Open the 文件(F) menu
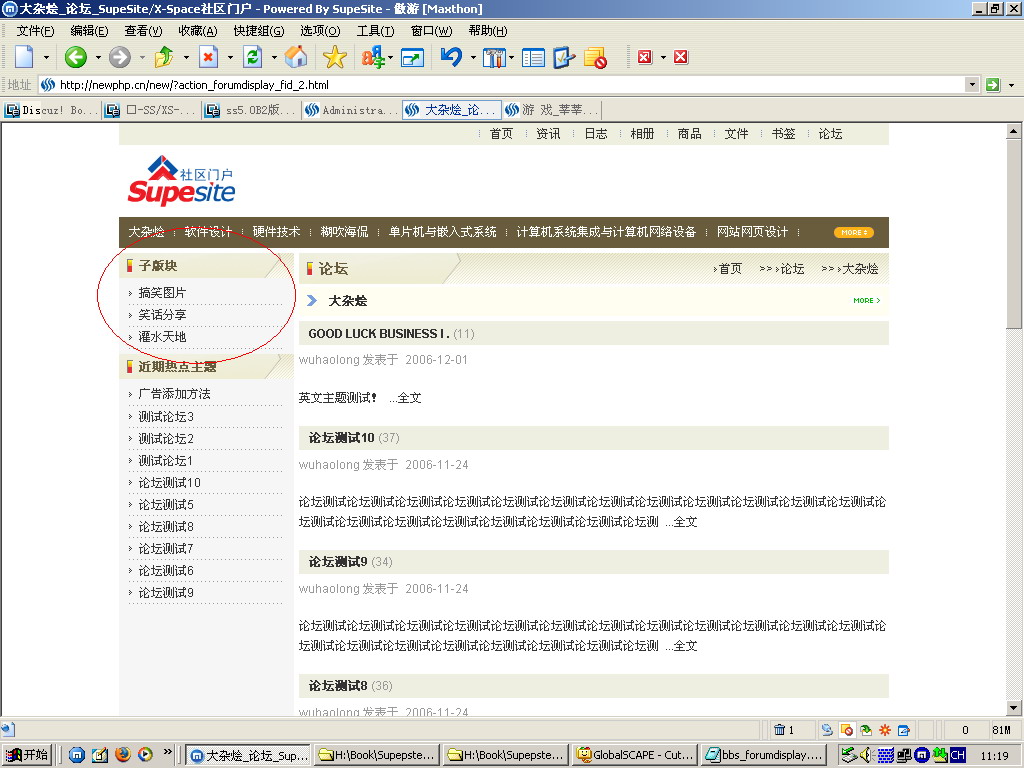 pyautogui.click(x=35, y=31)
